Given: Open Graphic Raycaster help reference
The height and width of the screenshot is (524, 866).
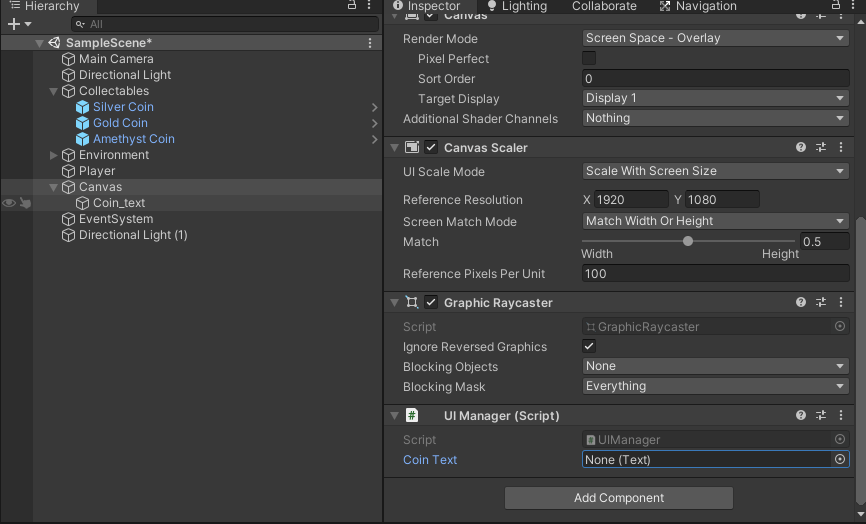Looking at the screenshot, I should click(801, 303).
